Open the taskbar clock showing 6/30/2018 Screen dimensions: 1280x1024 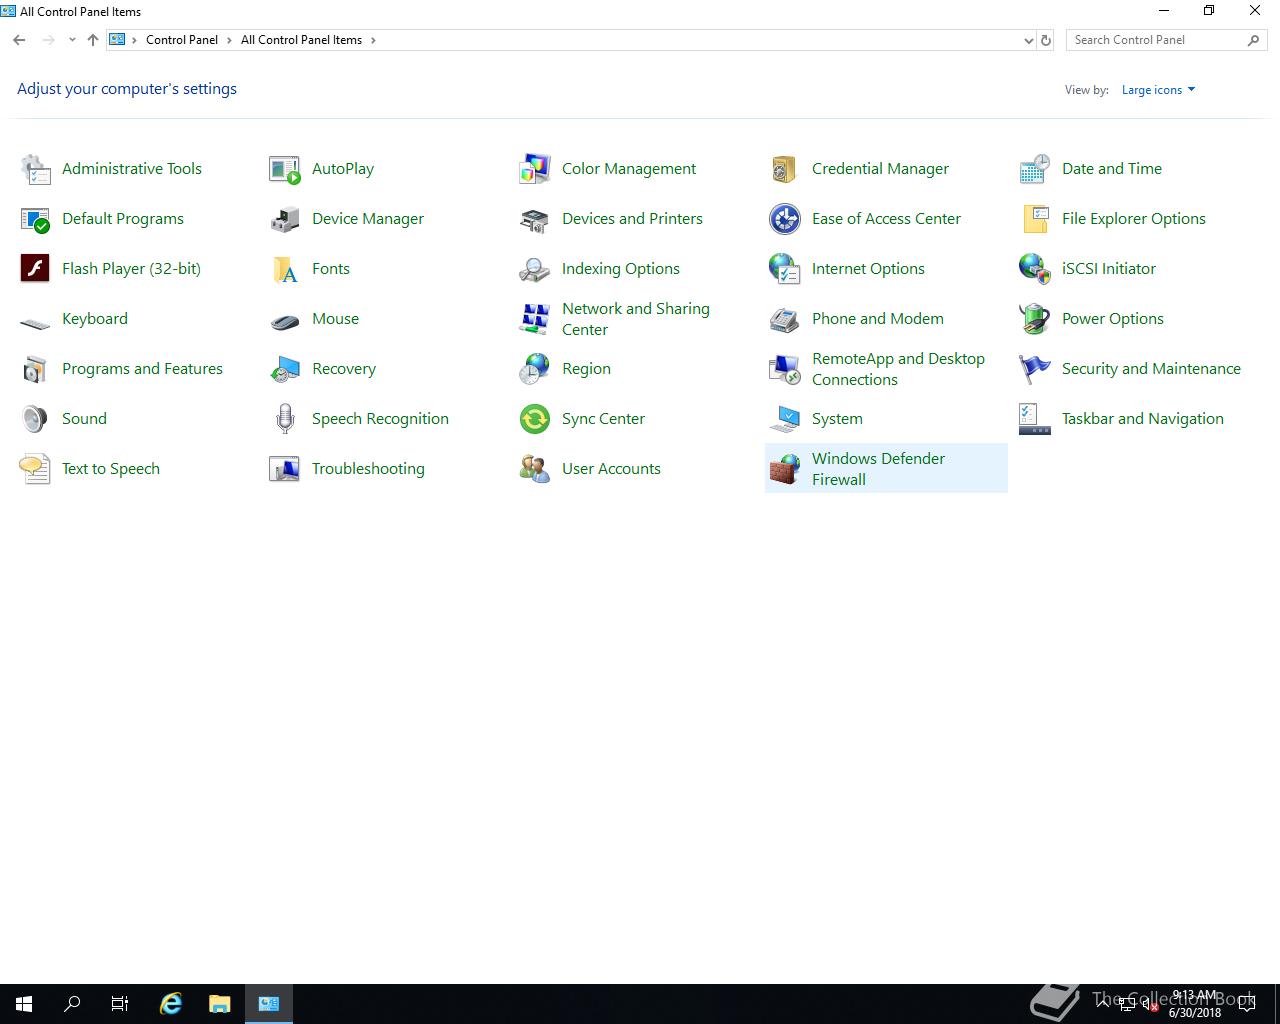(1194, 1004)
